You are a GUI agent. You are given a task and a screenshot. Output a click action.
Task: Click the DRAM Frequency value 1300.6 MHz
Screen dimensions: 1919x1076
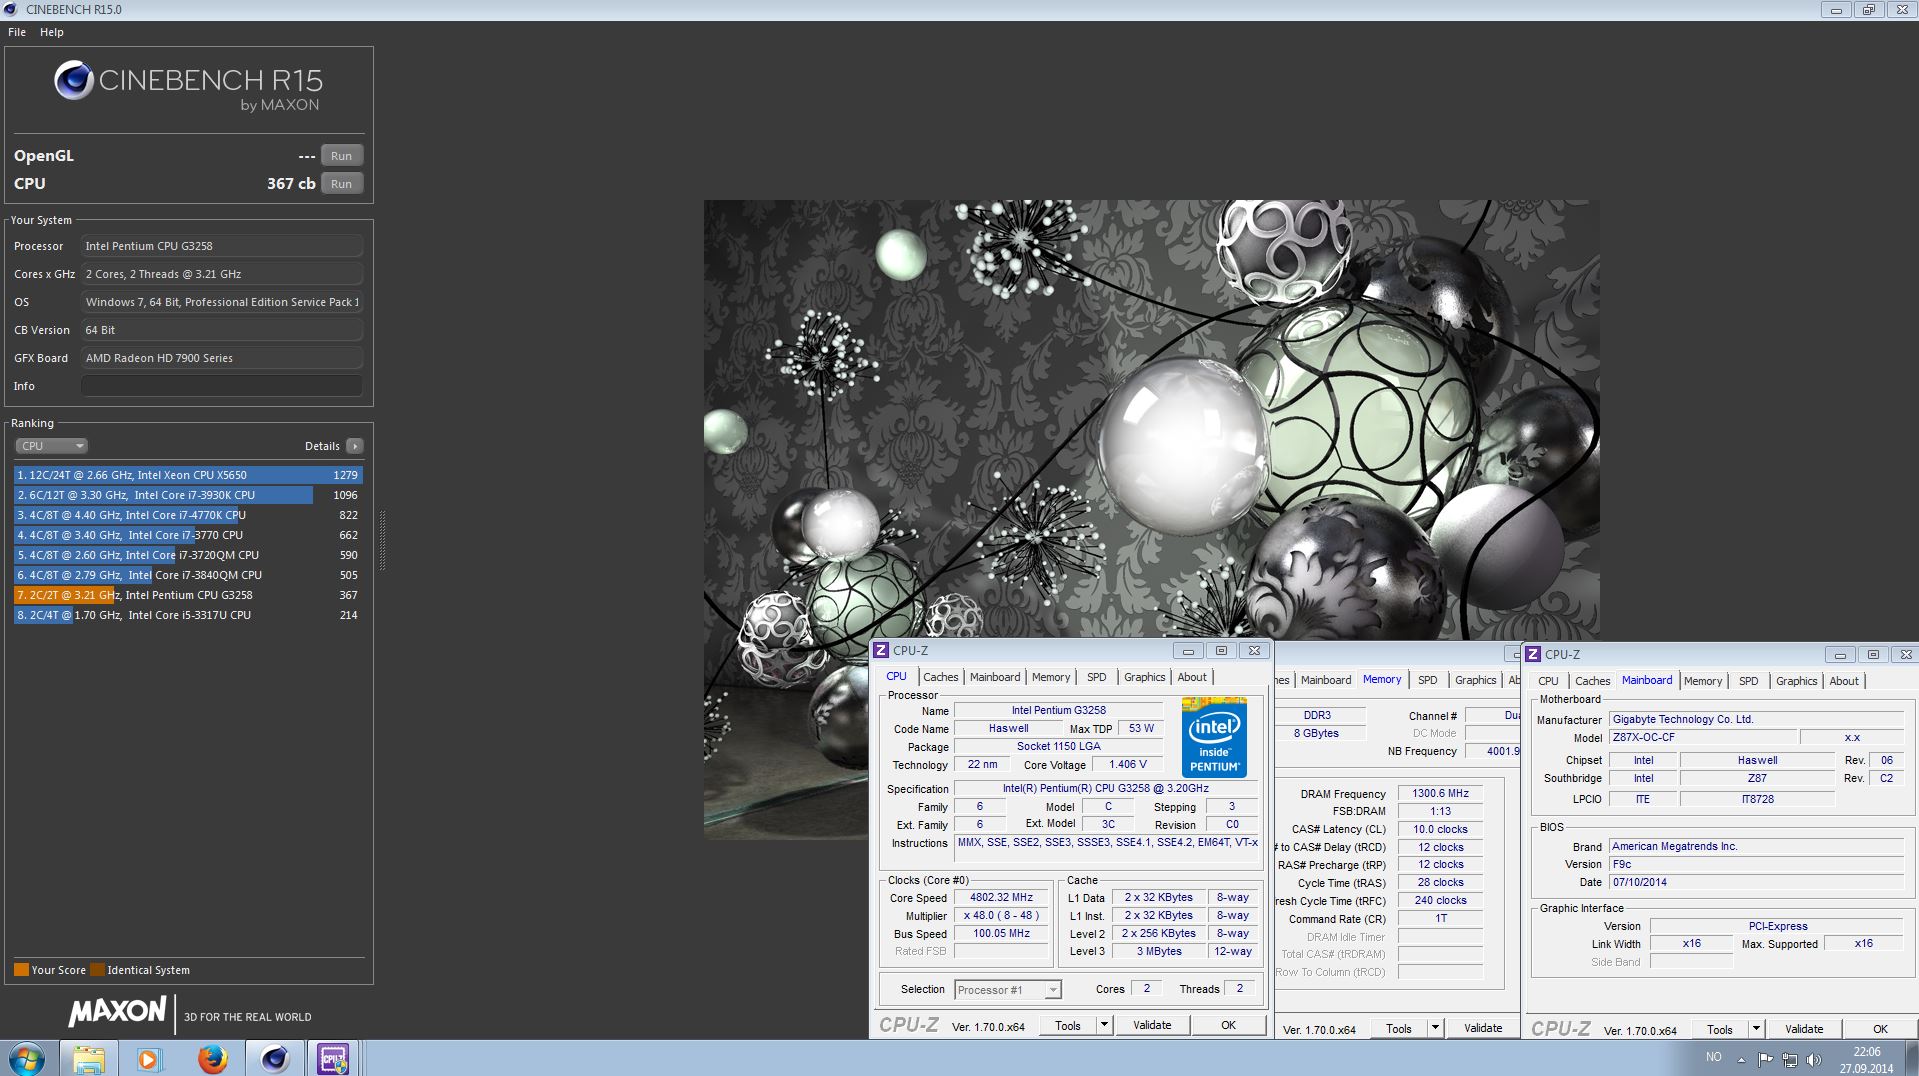tap(1440, 794)
